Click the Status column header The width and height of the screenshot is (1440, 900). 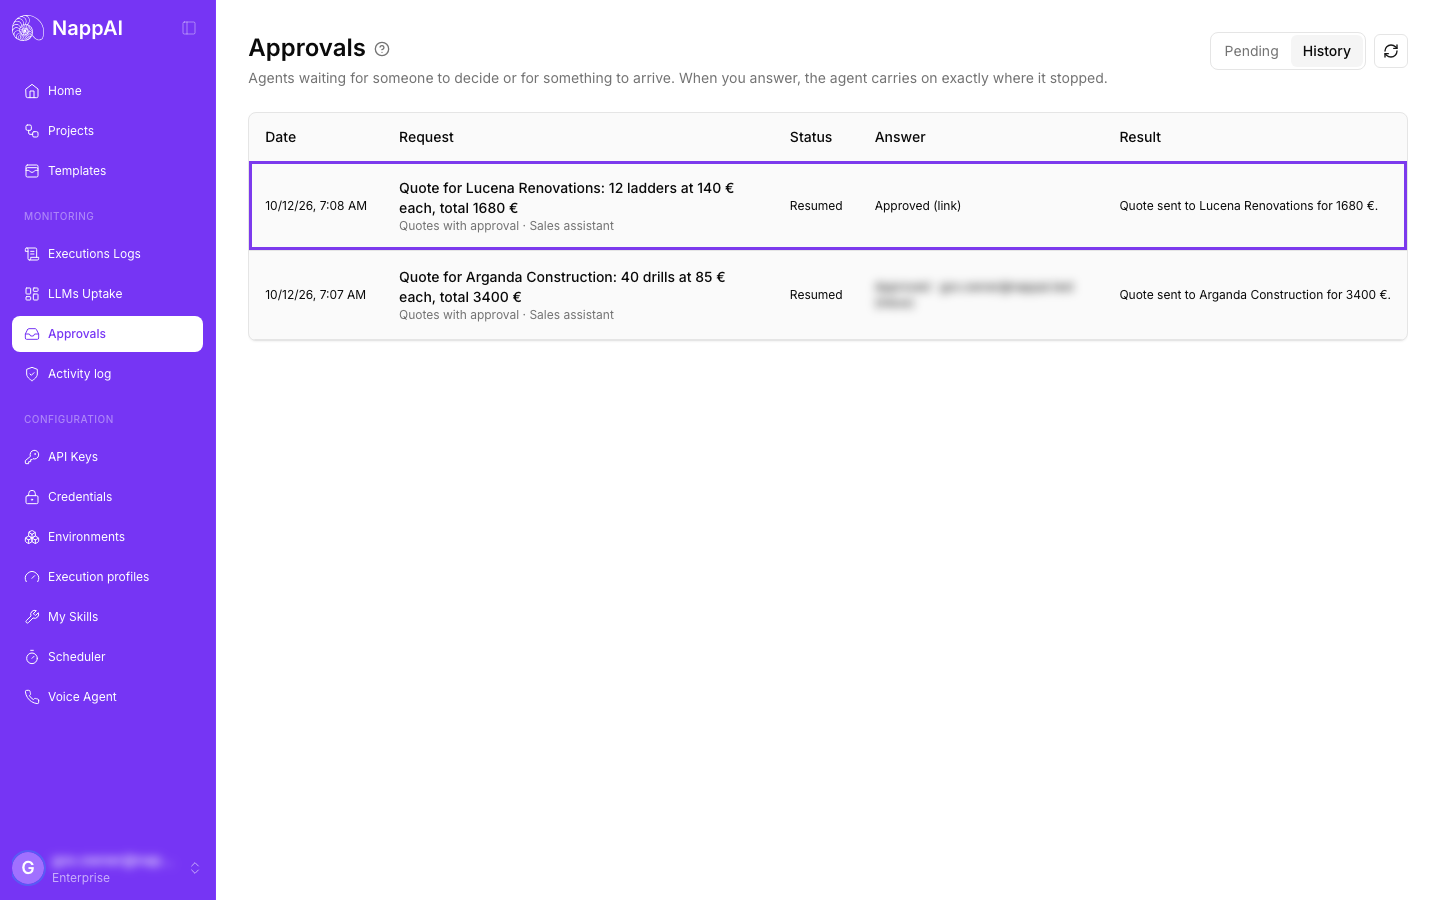point(811,137)
